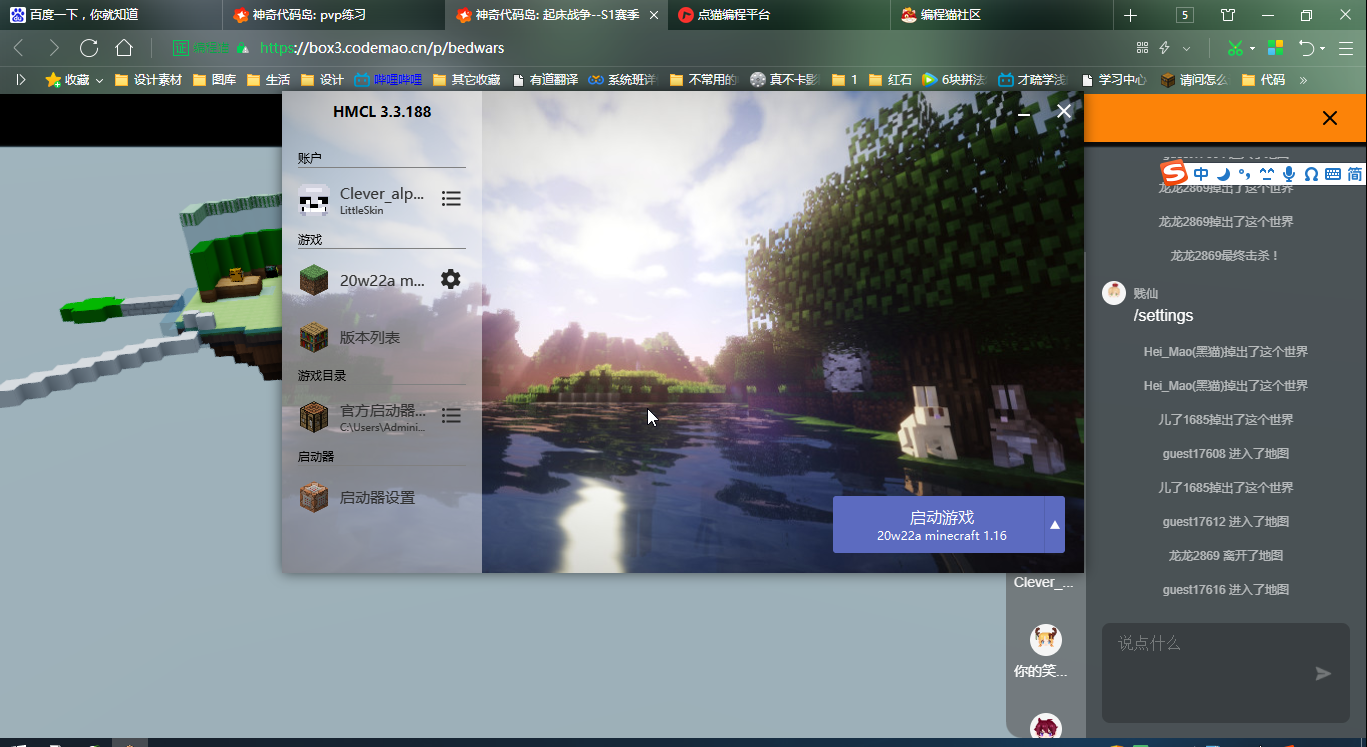Reload the current page
Viewport: 1367px width, 747px height.
[89, 48]
